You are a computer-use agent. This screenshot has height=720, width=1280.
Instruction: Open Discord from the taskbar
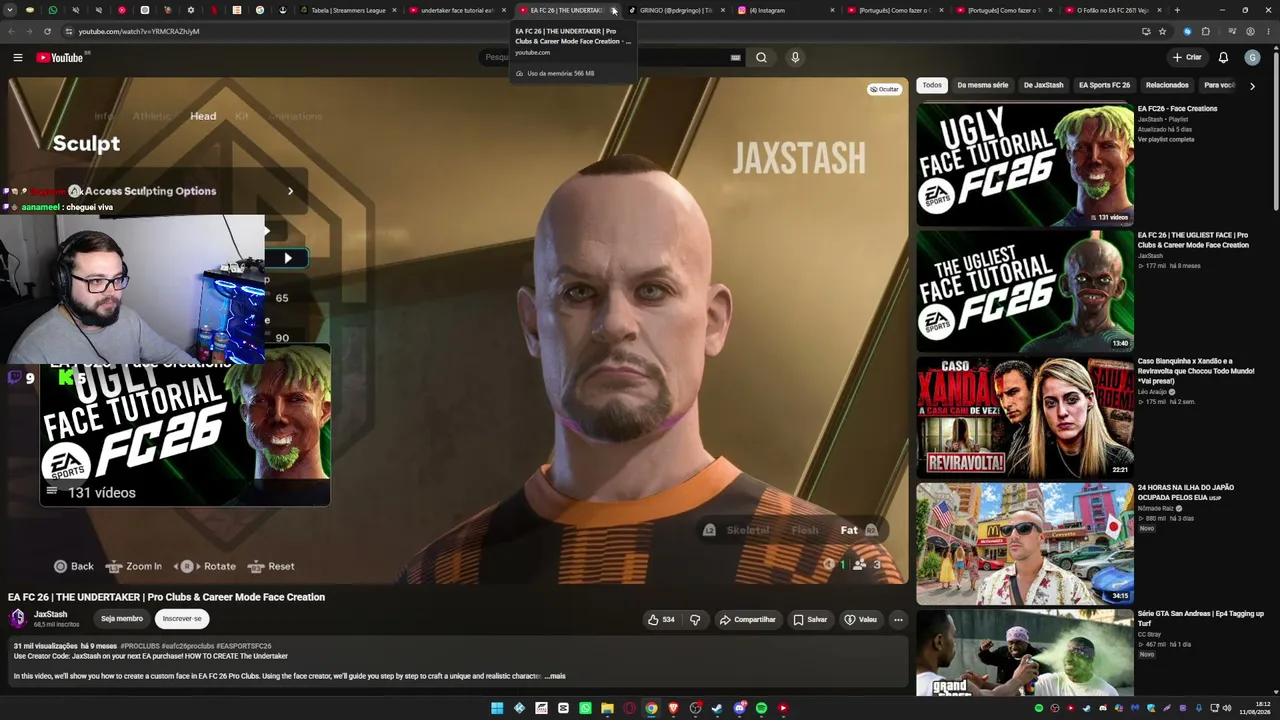pos(739,708)
